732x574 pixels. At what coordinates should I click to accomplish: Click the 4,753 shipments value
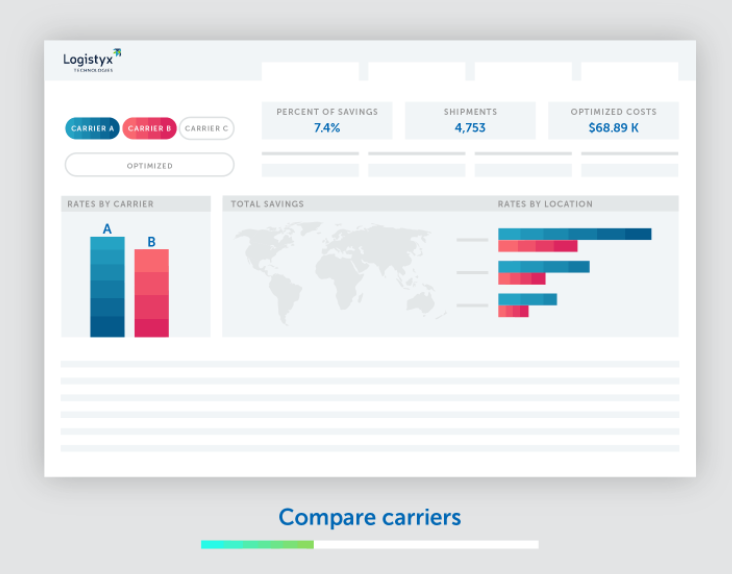470,128
